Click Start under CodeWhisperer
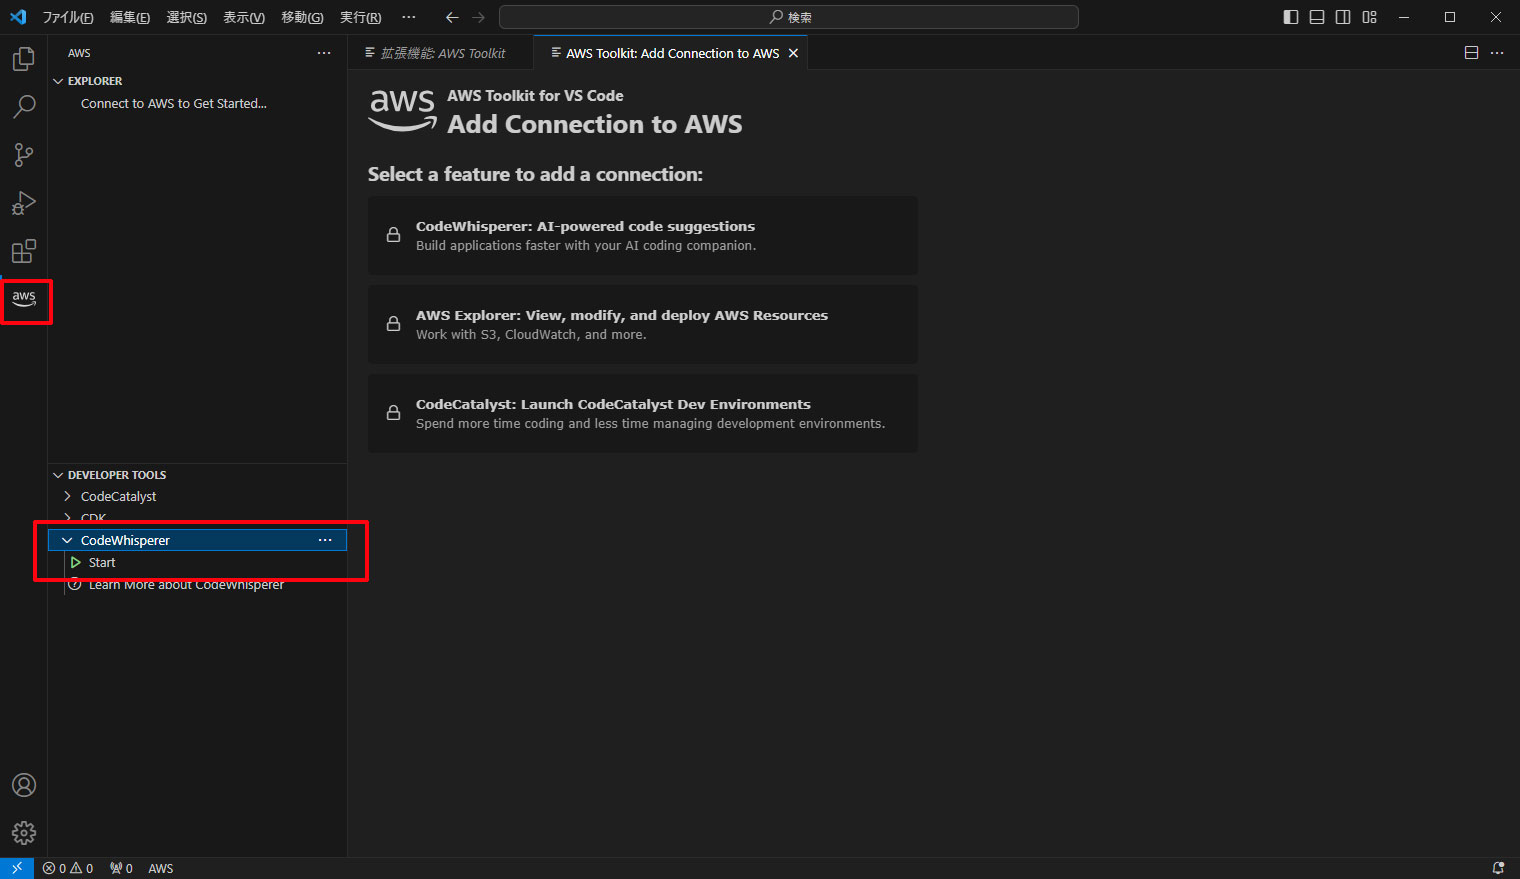Screen dimensions: 1520x879 coord(102,563)
